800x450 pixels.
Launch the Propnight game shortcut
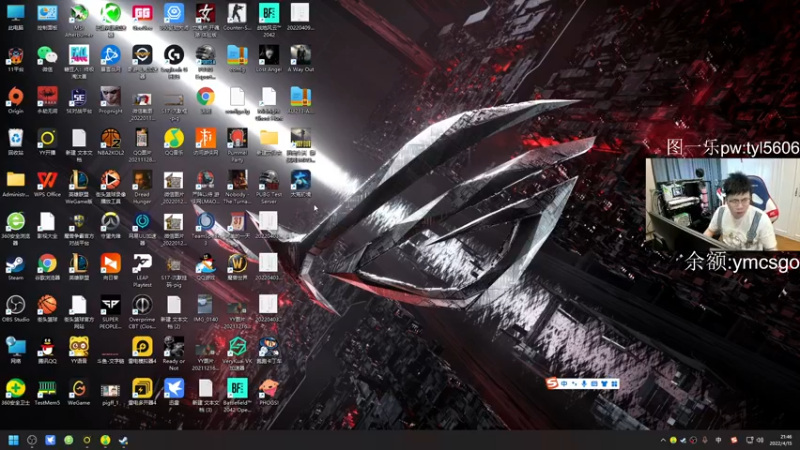coord(110,100)
